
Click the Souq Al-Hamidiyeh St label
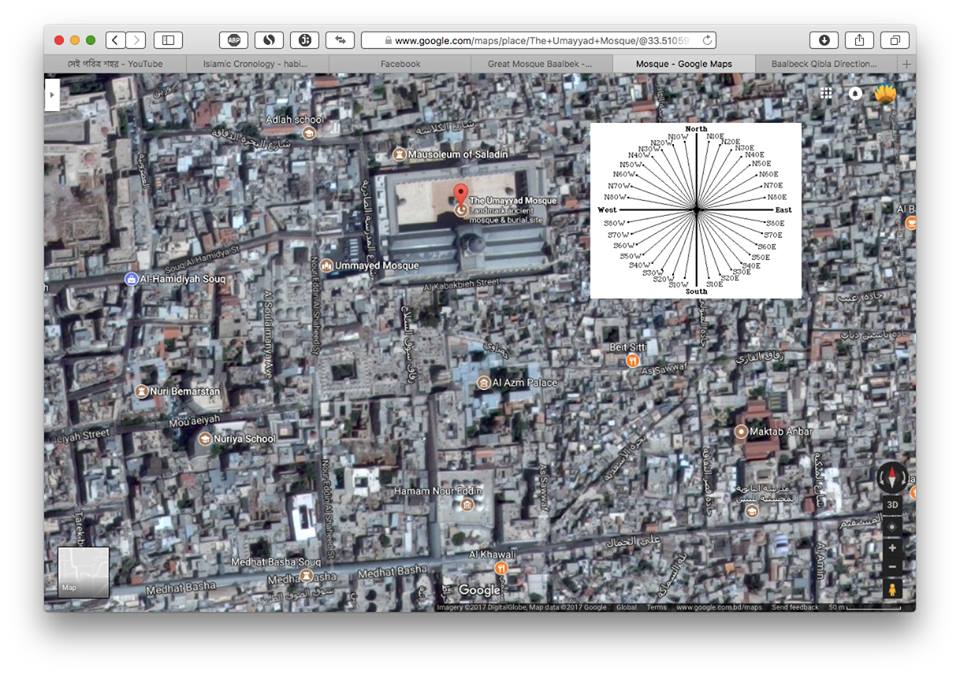(x=202, y=259)
